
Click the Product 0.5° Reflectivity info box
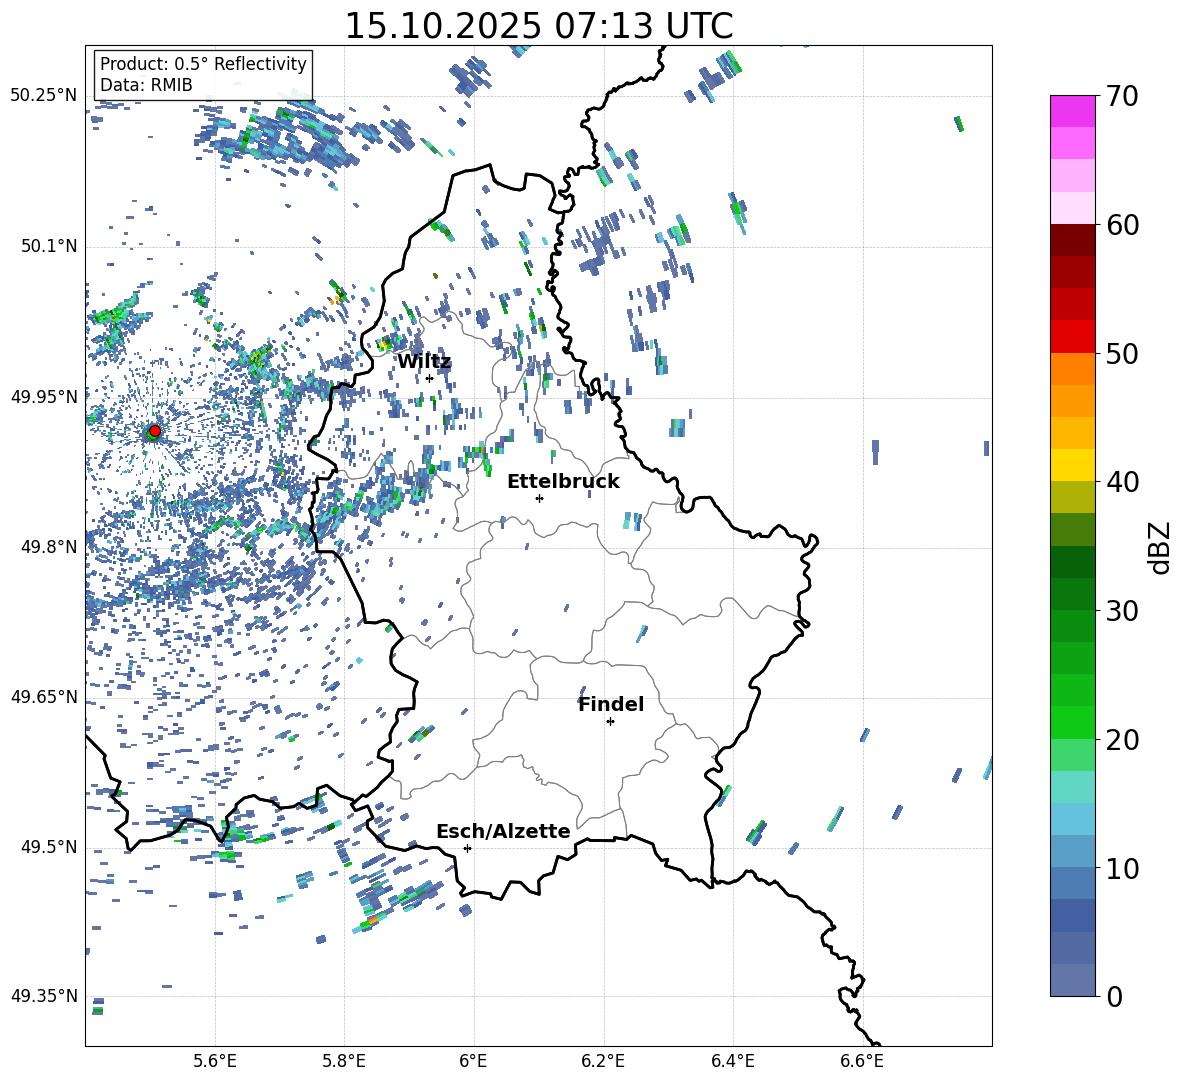coord(203,75)
